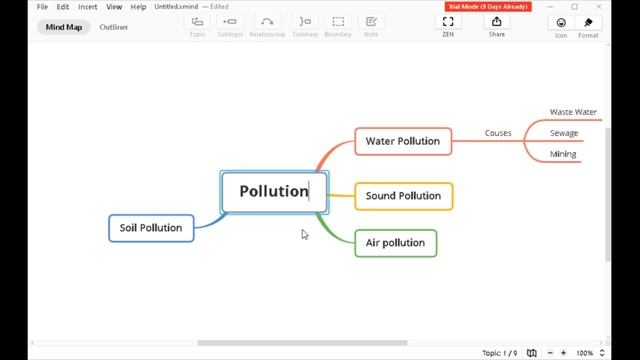Click the horizontal scrollbar thumb

point(302,343)
